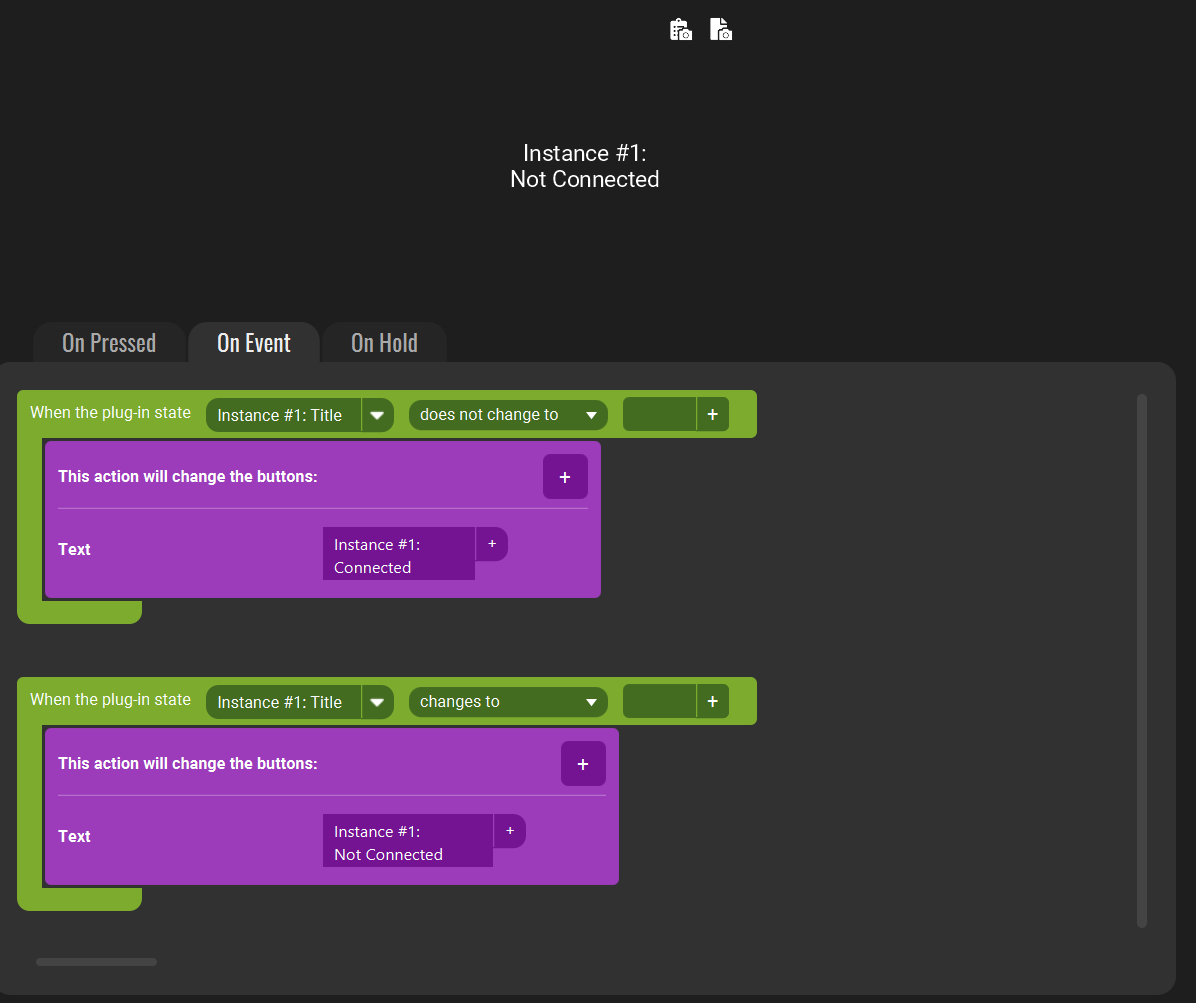This screenshot has width=1196, height=1003.
Task: Click plus next to value in 'changes to' row
Action: pyautogui.click(x=712, y=701)
